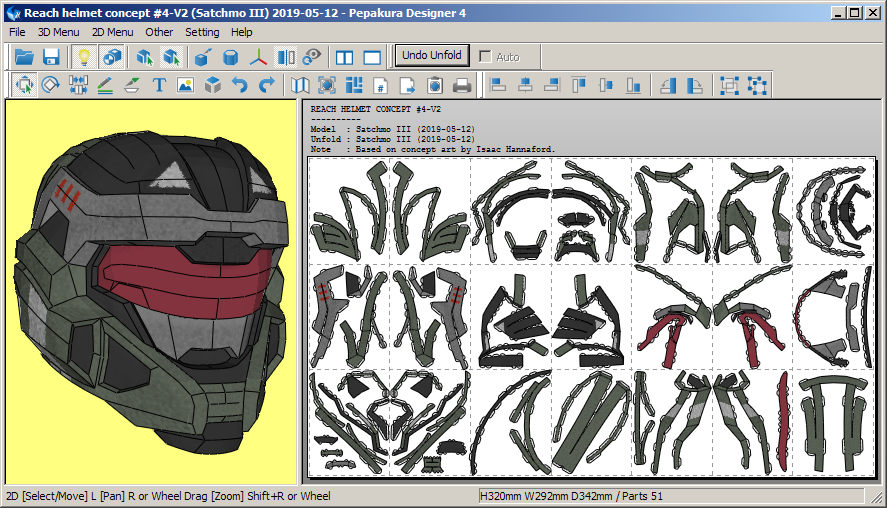This screenshot has height=508, width=887.
Task: Select the cube-with-knife open edges tool
Action: pos(203,57)
